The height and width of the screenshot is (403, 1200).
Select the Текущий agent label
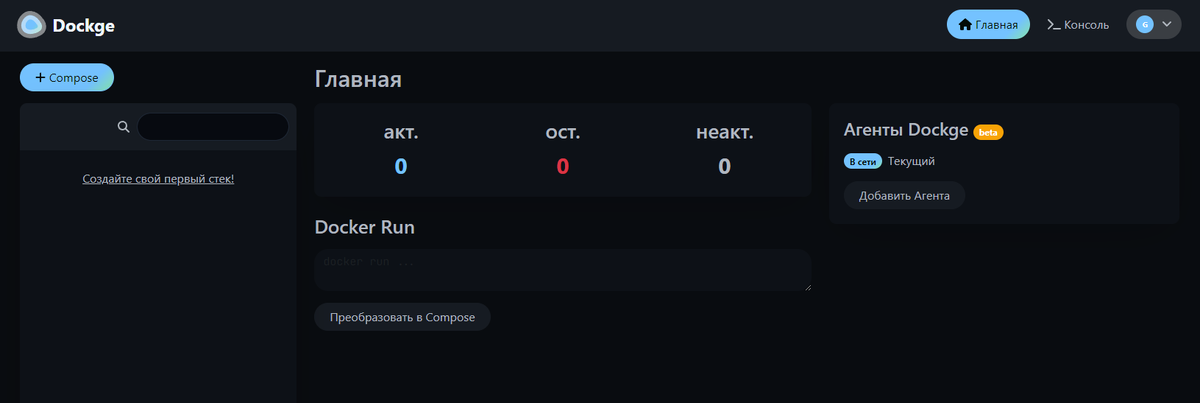tap(911, 161)
